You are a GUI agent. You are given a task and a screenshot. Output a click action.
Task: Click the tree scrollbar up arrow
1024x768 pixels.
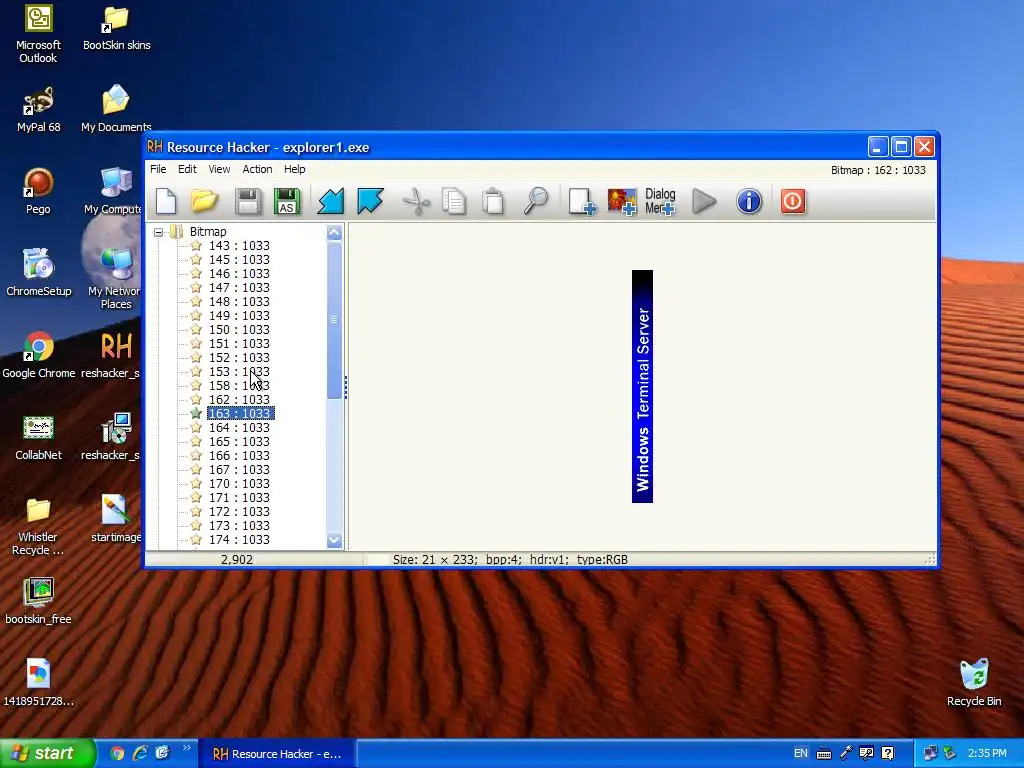334,232
